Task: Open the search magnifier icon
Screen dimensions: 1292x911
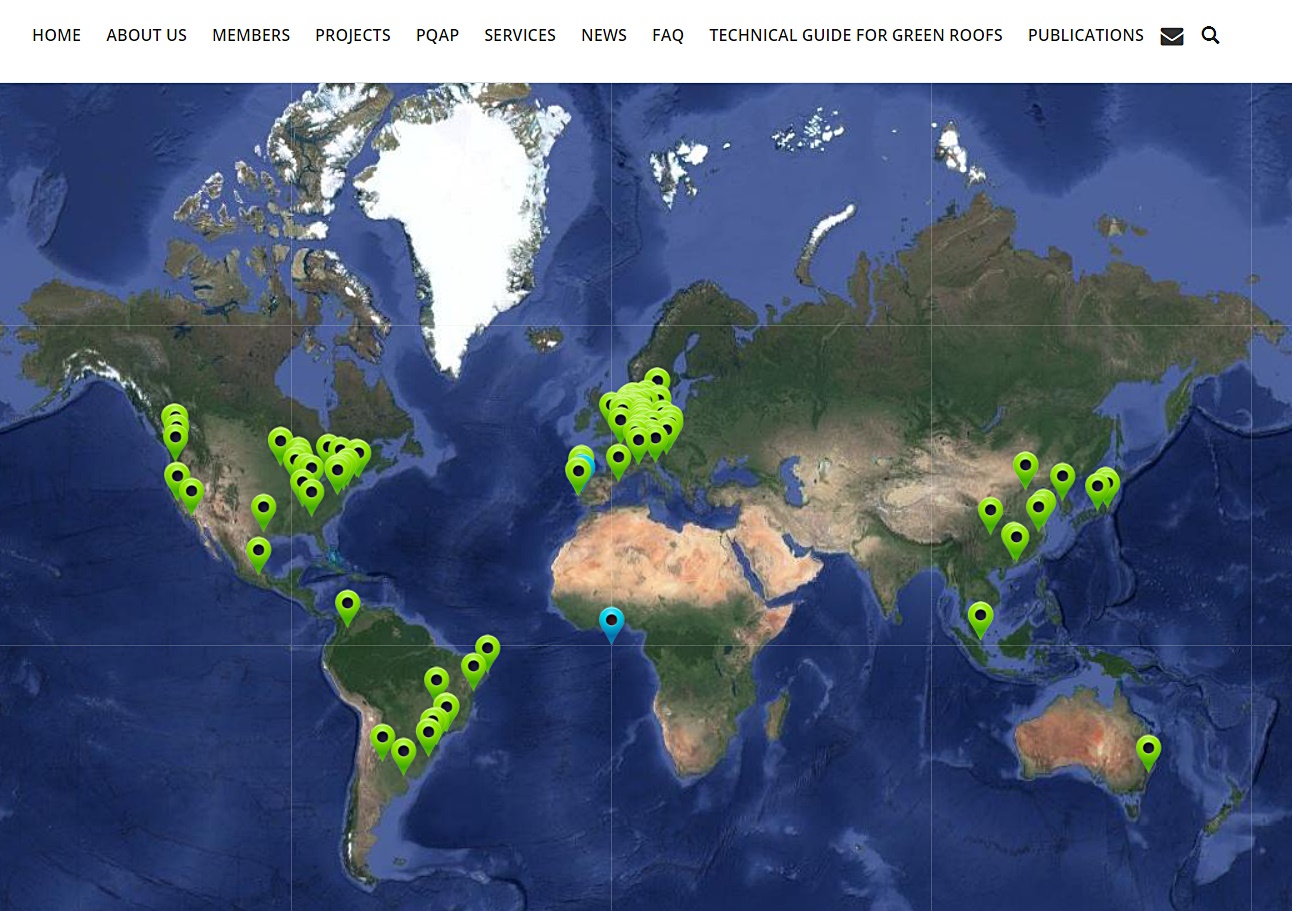Action: coord(1210,36)
